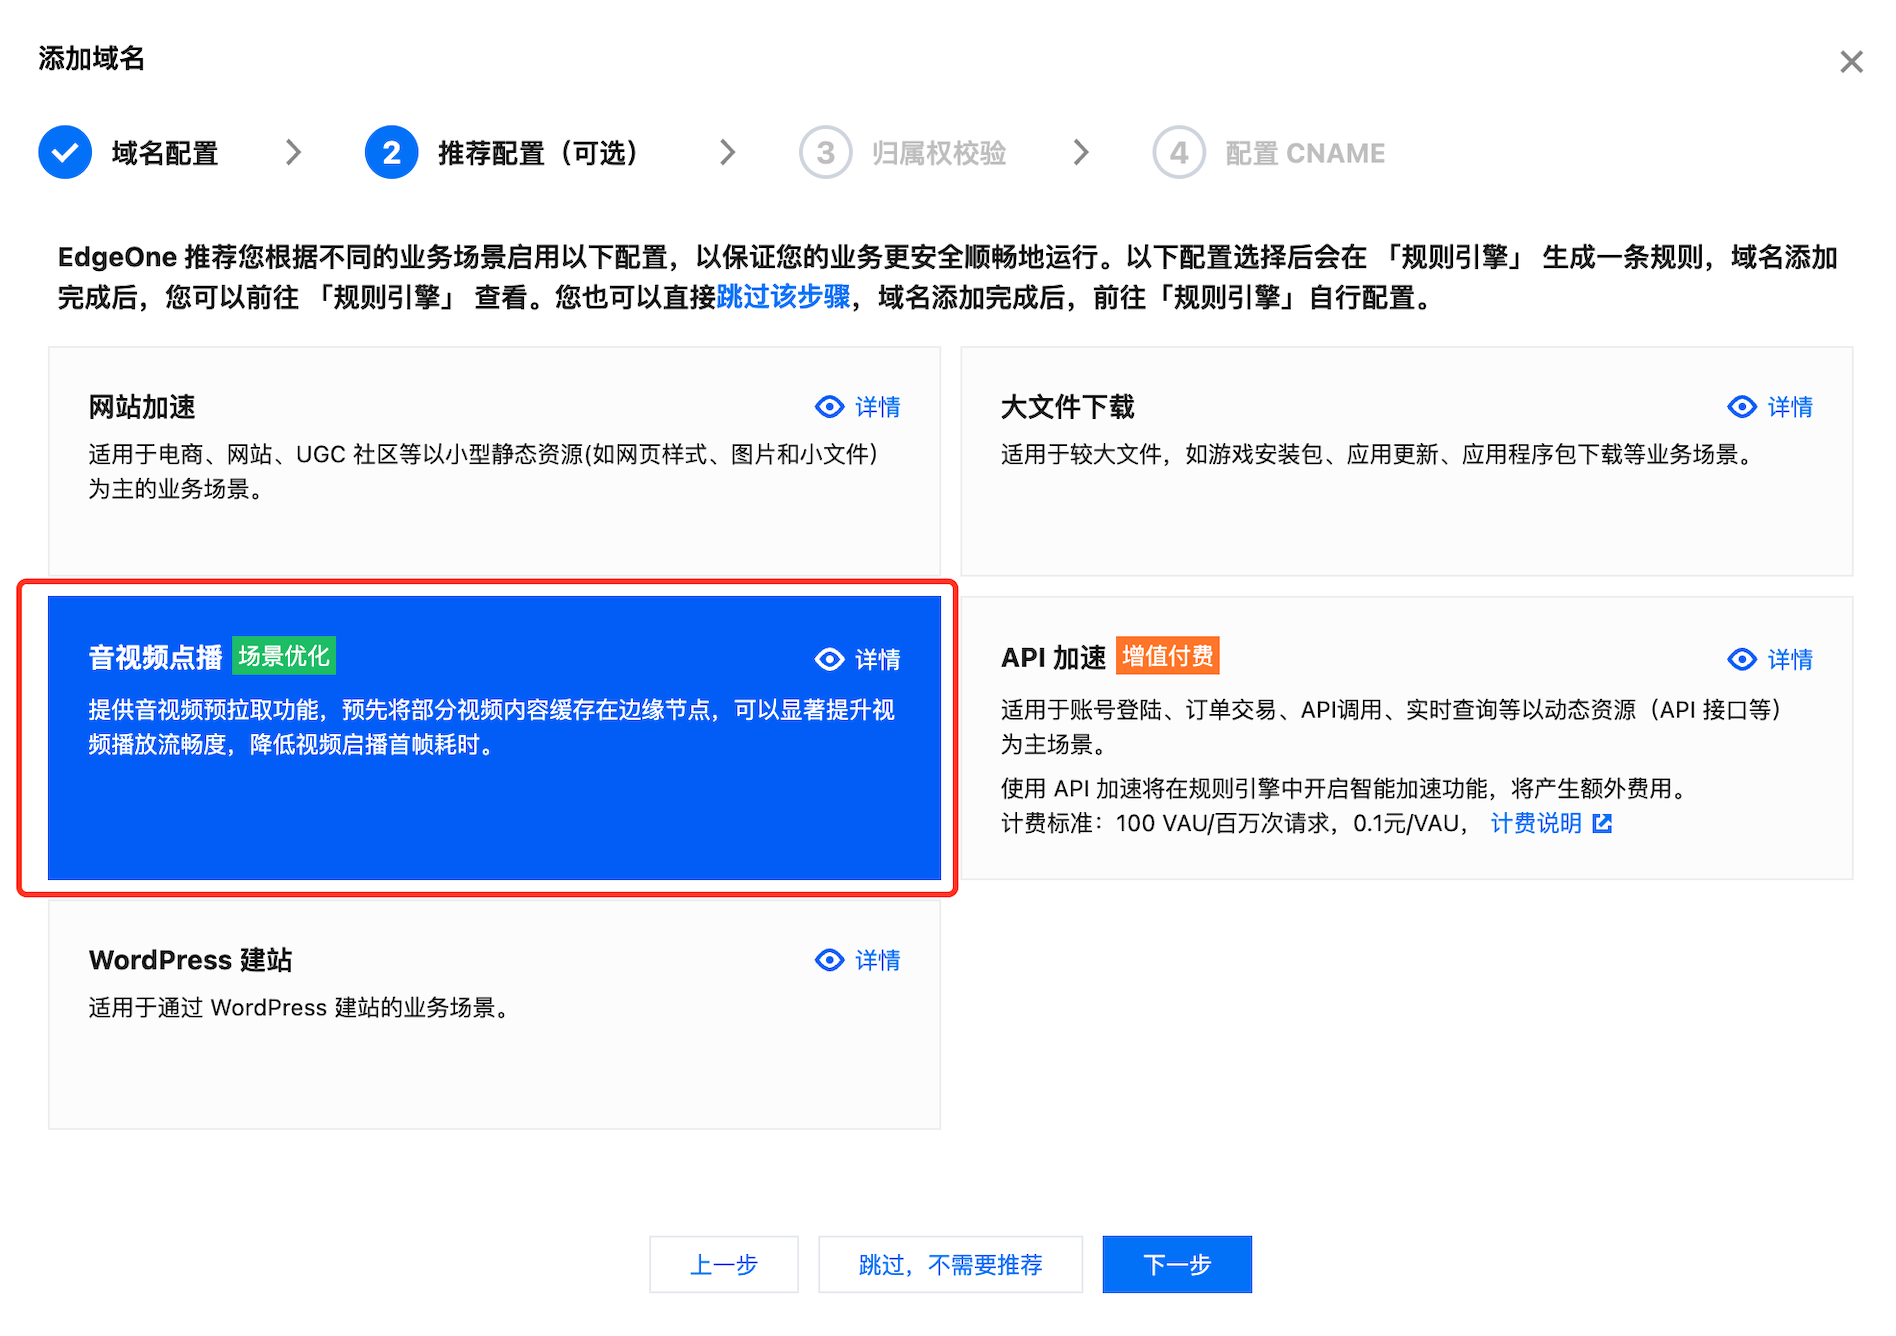Click the 添加域名 dialog title
The height and width of the screenshot is (1336, 1896).
point(92,58)
